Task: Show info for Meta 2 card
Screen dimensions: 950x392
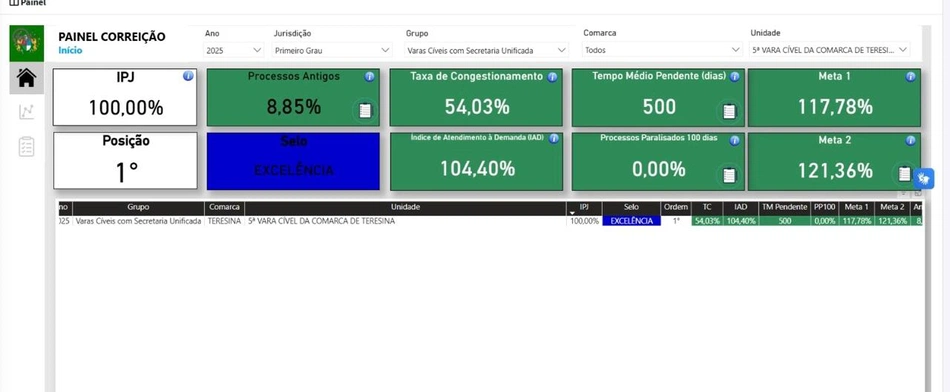Action: pos(911,140)
